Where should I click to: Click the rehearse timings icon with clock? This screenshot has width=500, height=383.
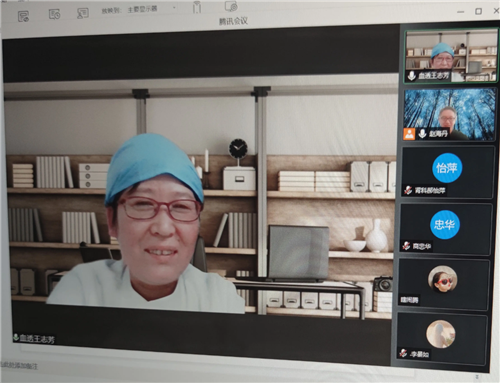click(54, 14)
